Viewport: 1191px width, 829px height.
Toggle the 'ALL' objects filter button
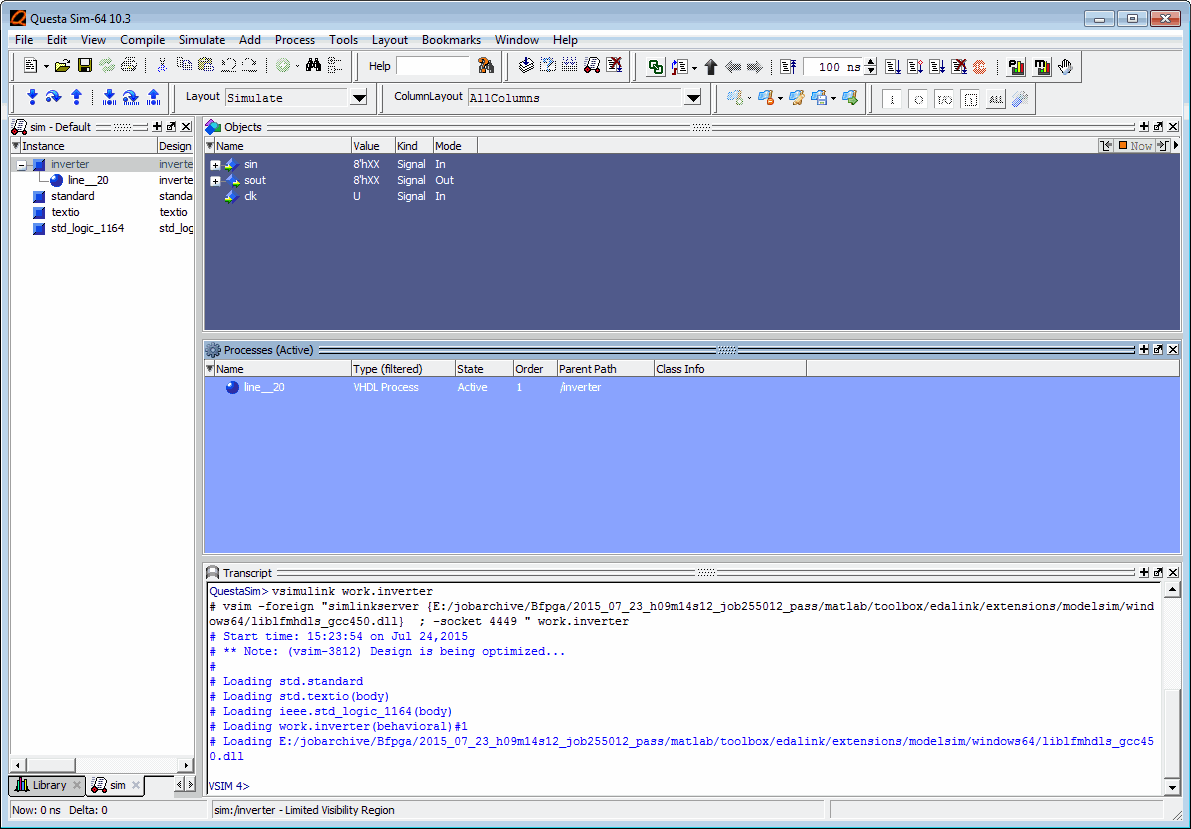click(x=995, y=99)
